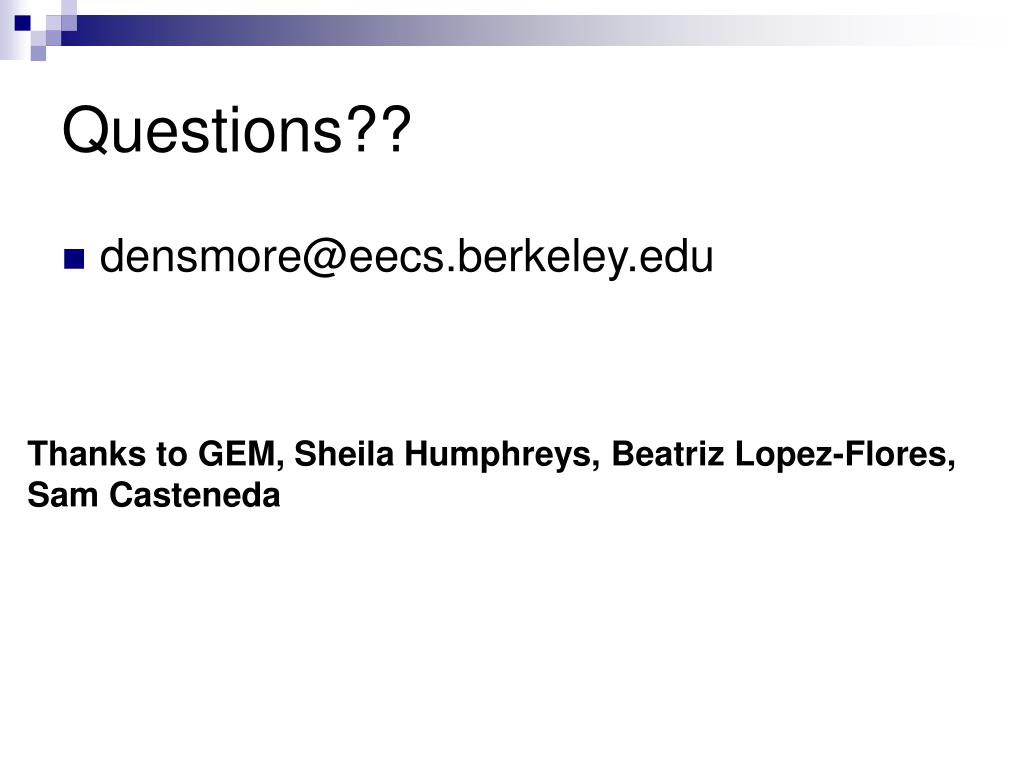The height and width of the screenshot is (768, 1024).
Task: Click the "@" symbol in the email address
Action: tap(324, 258)
